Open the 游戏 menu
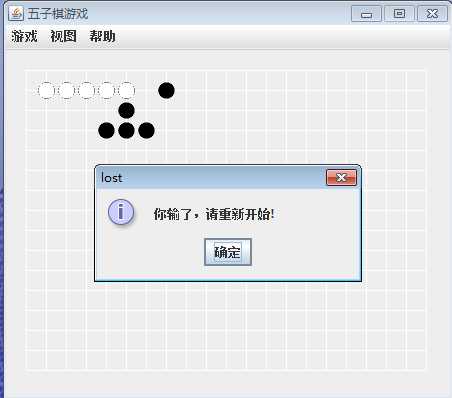 coord(24,36)
